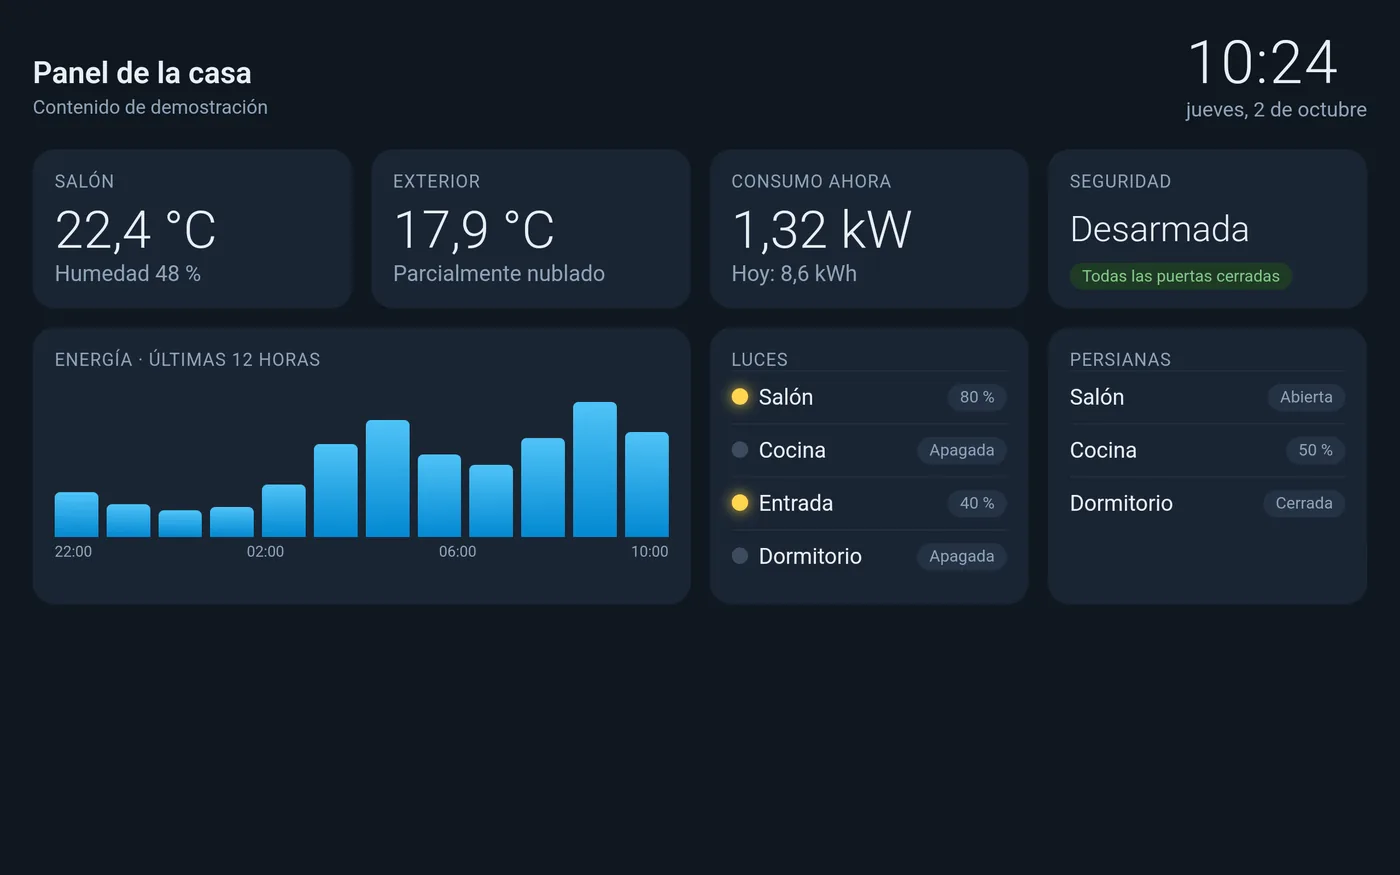Select the 17,9 °C outdoor temperature
The width and height of the screenshot is (1400, 875).
(474, 230)
